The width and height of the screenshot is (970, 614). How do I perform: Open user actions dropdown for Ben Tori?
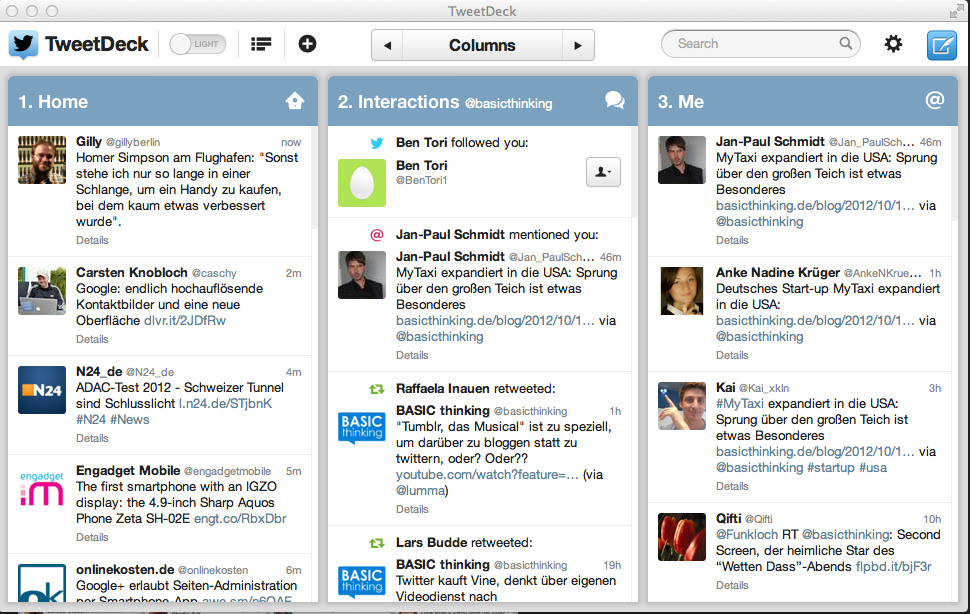tap(603, 172)
